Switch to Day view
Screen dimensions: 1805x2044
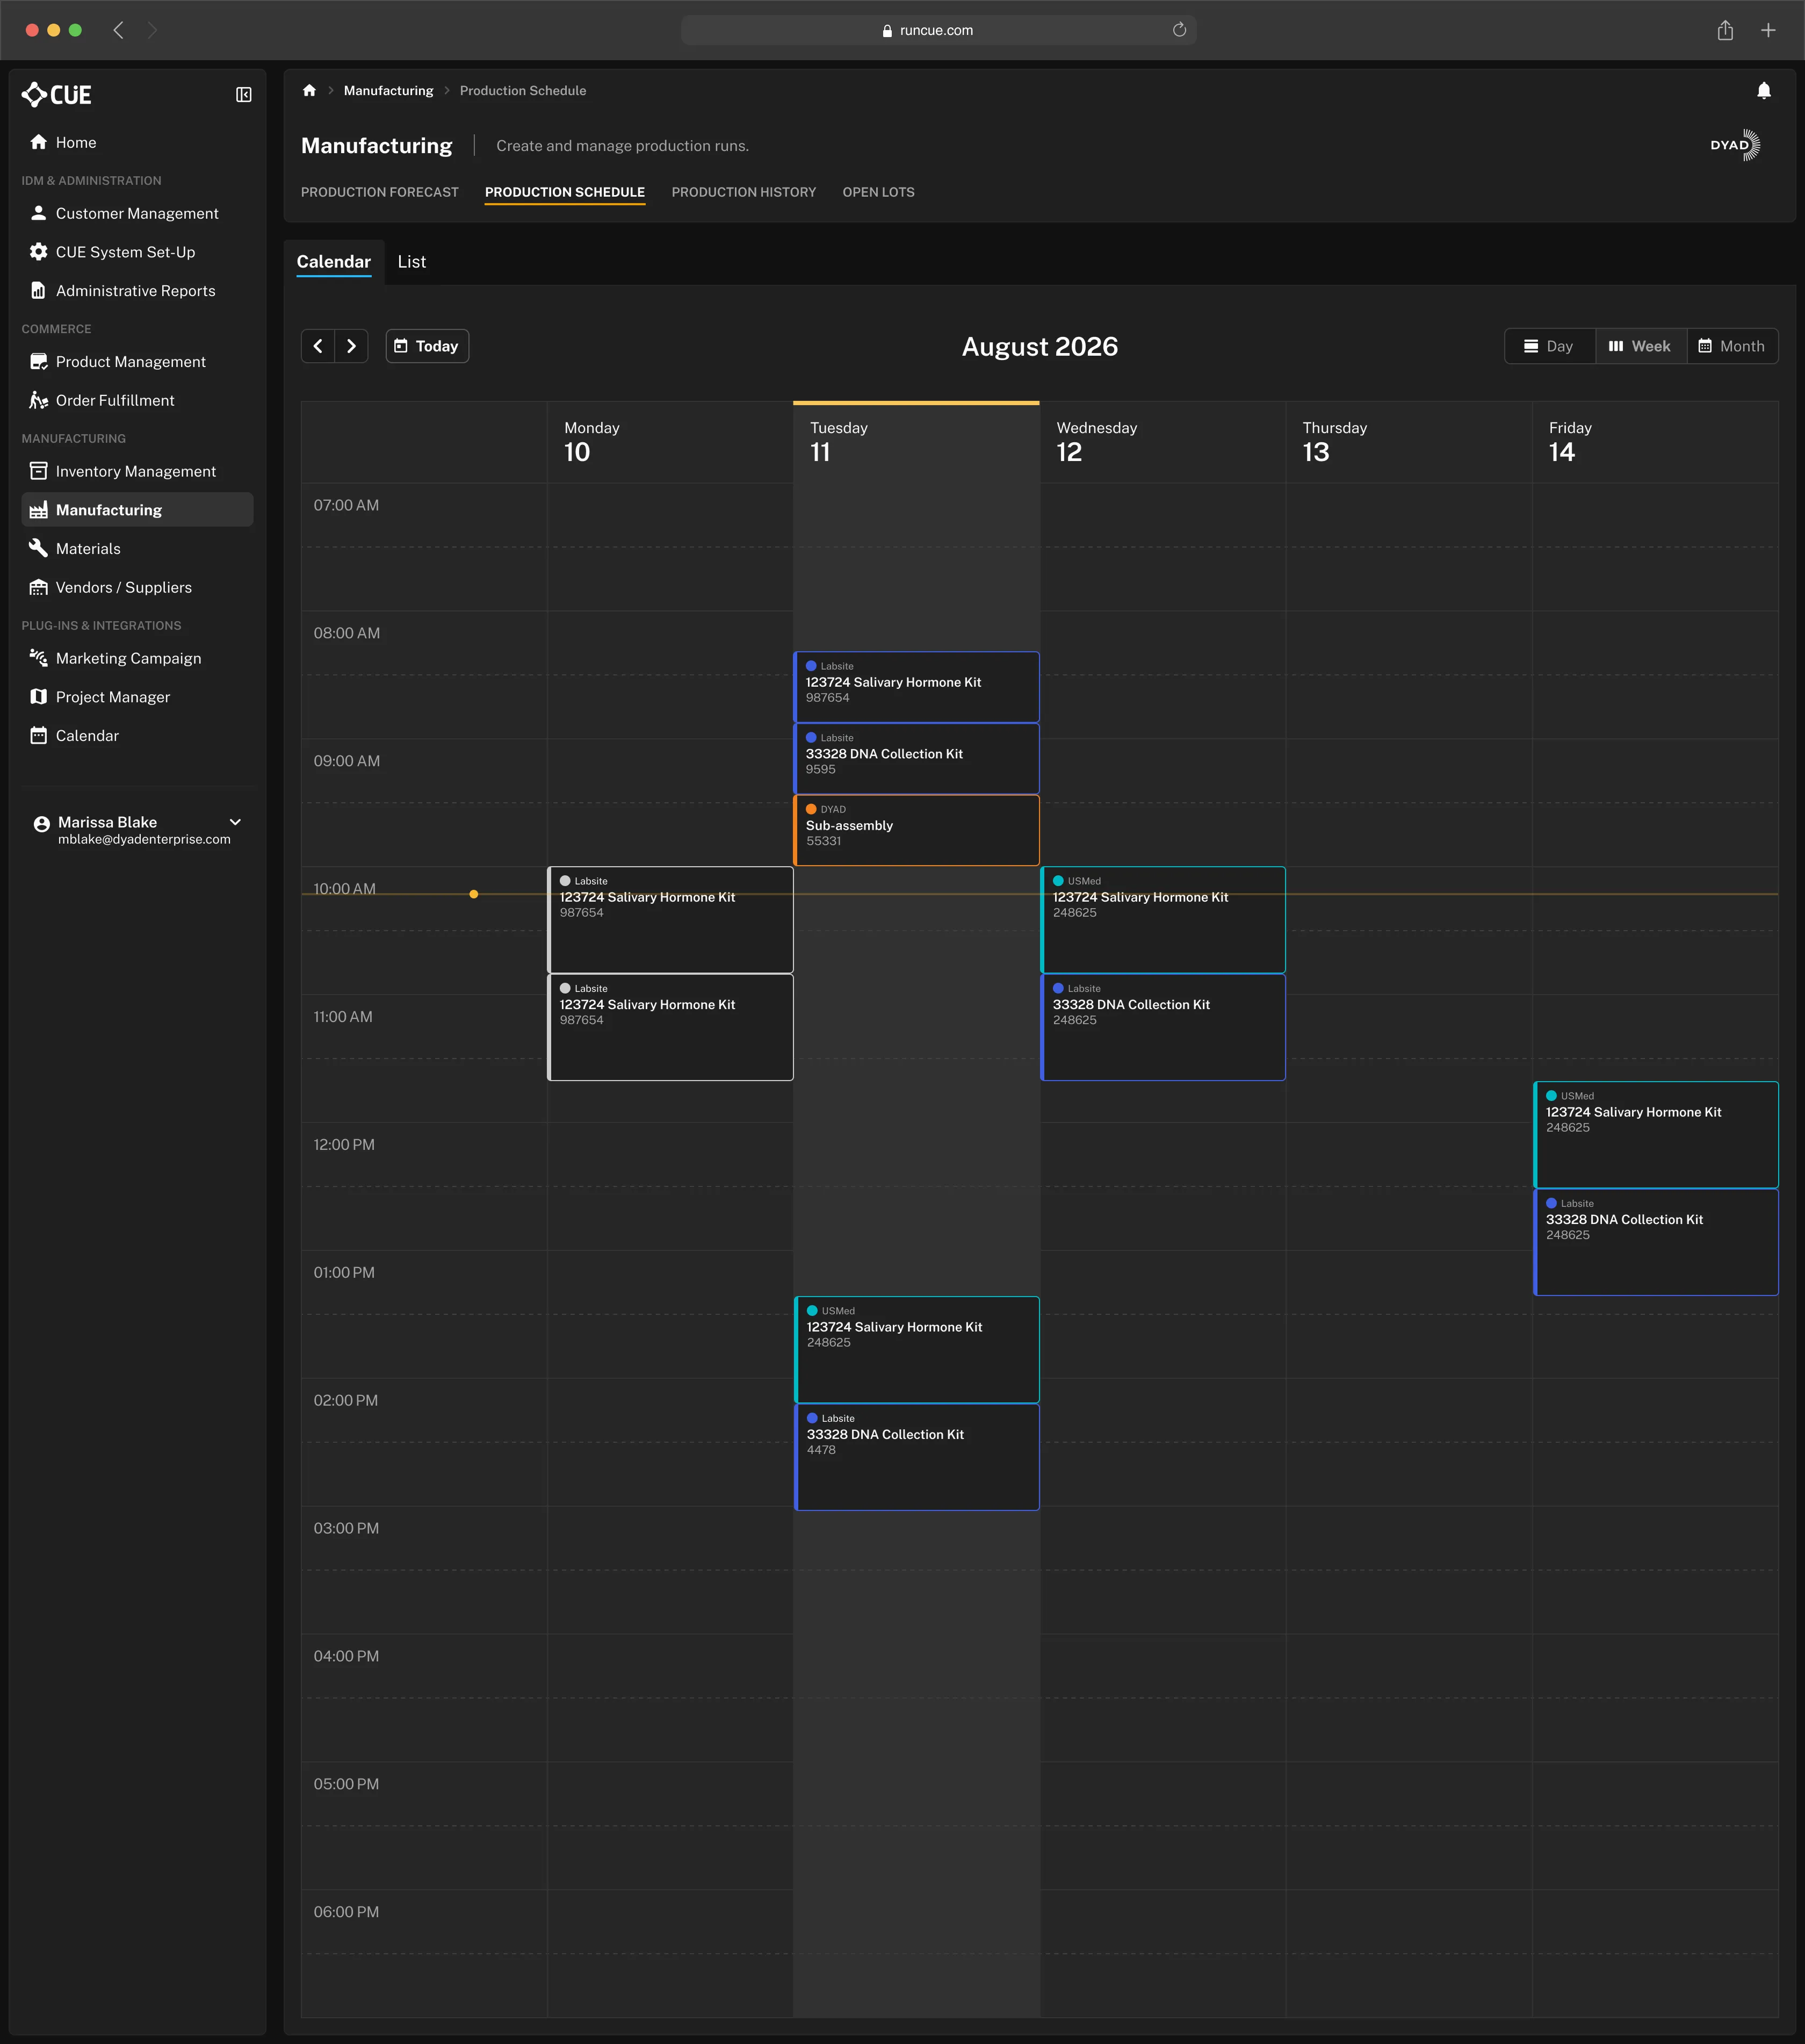1549,346
